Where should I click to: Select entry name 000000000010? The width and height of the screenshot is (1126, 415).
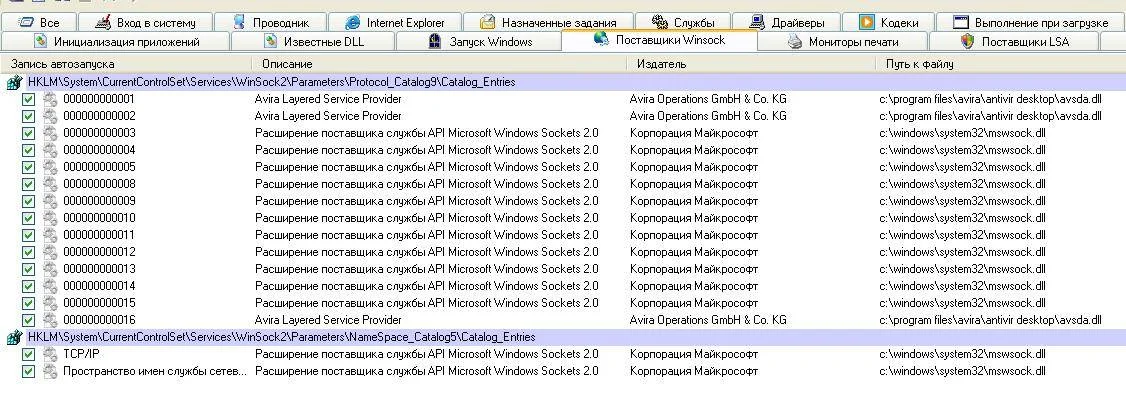[99, 218]
